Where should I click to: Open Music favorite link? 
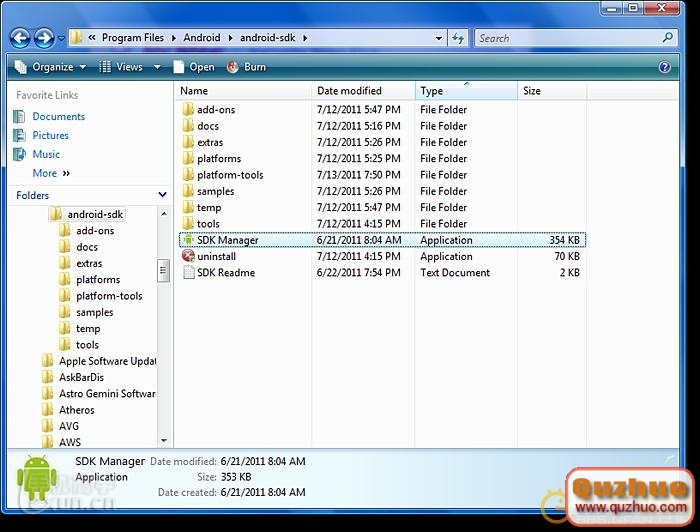click(46, 154)
